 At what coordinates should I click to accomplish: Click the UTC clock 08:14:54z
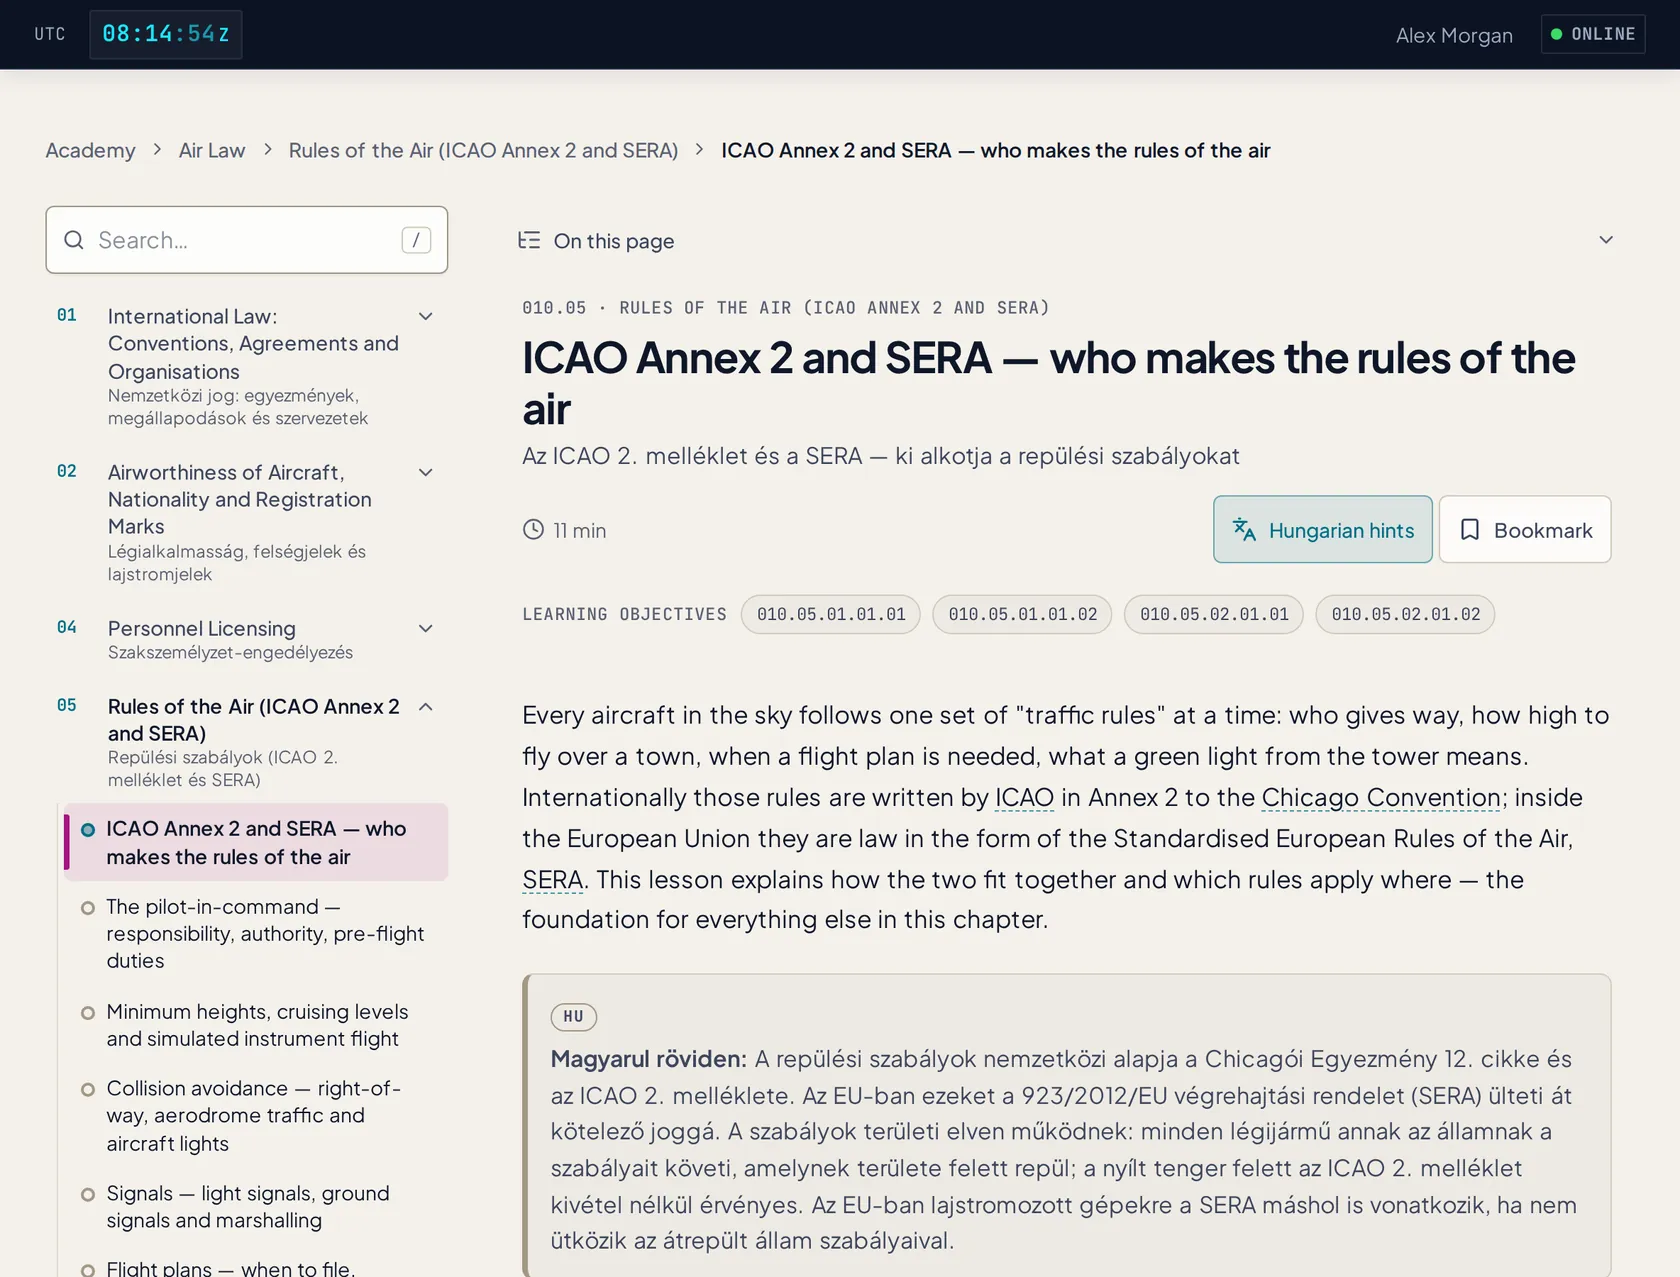pos(166,34)
